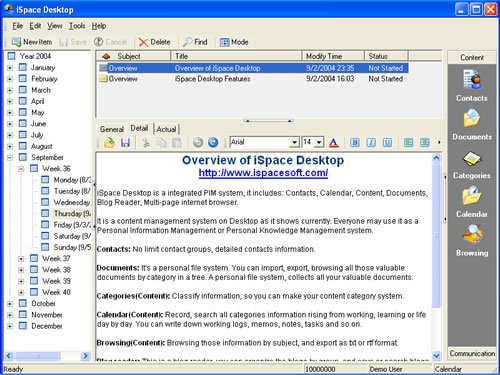Expand the Week 37 node
Screen dimensions: 500x375
(21, 259)
